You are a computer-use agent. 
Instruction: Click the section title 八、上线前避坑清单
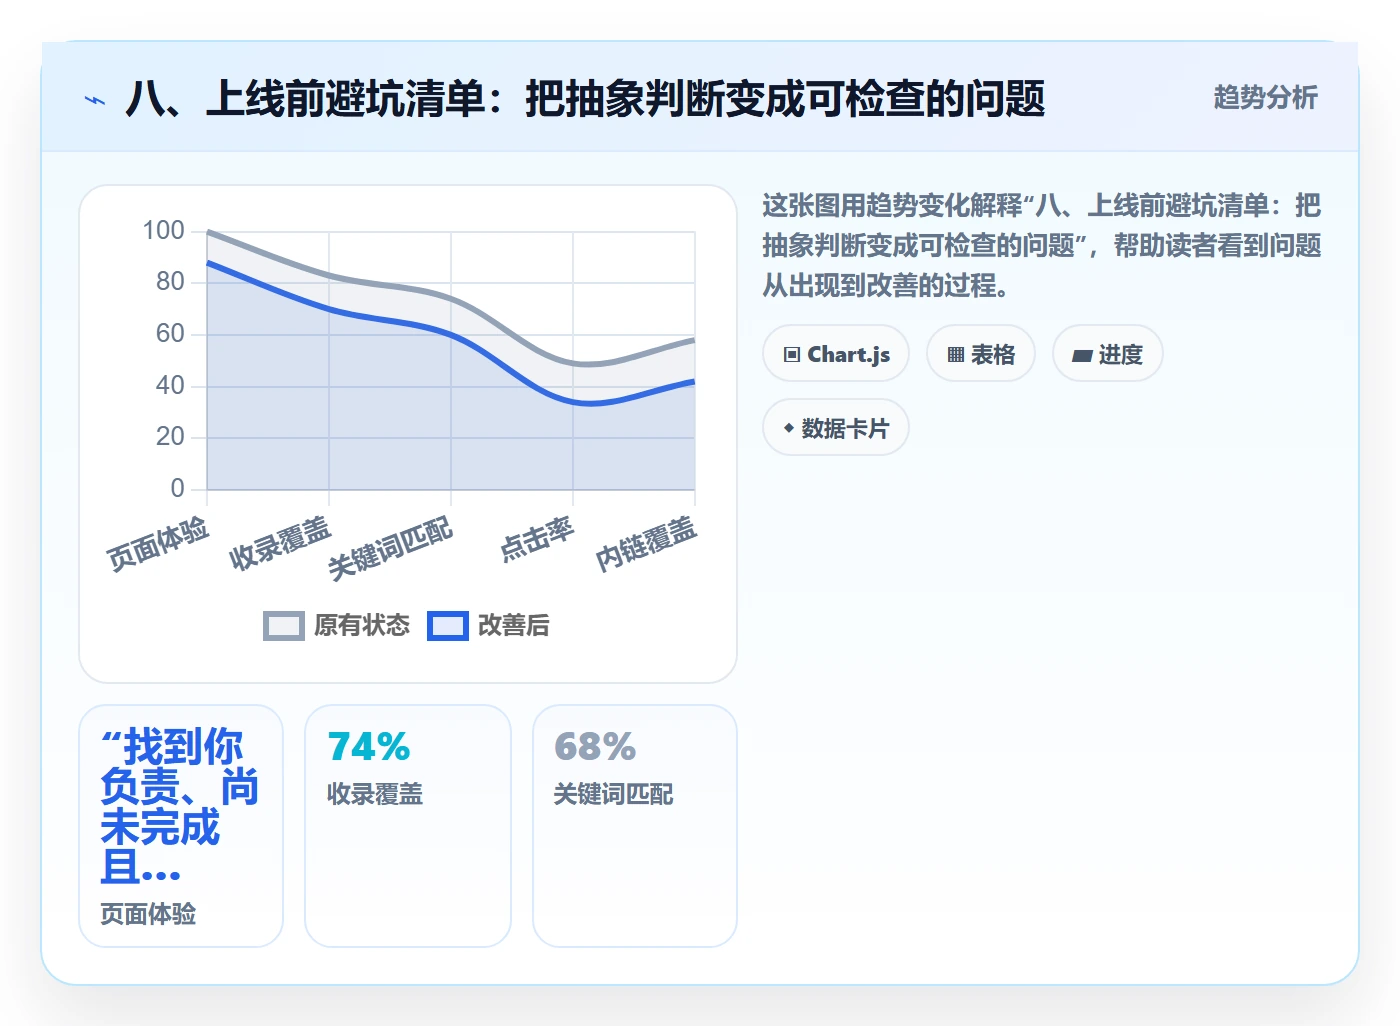585,99
